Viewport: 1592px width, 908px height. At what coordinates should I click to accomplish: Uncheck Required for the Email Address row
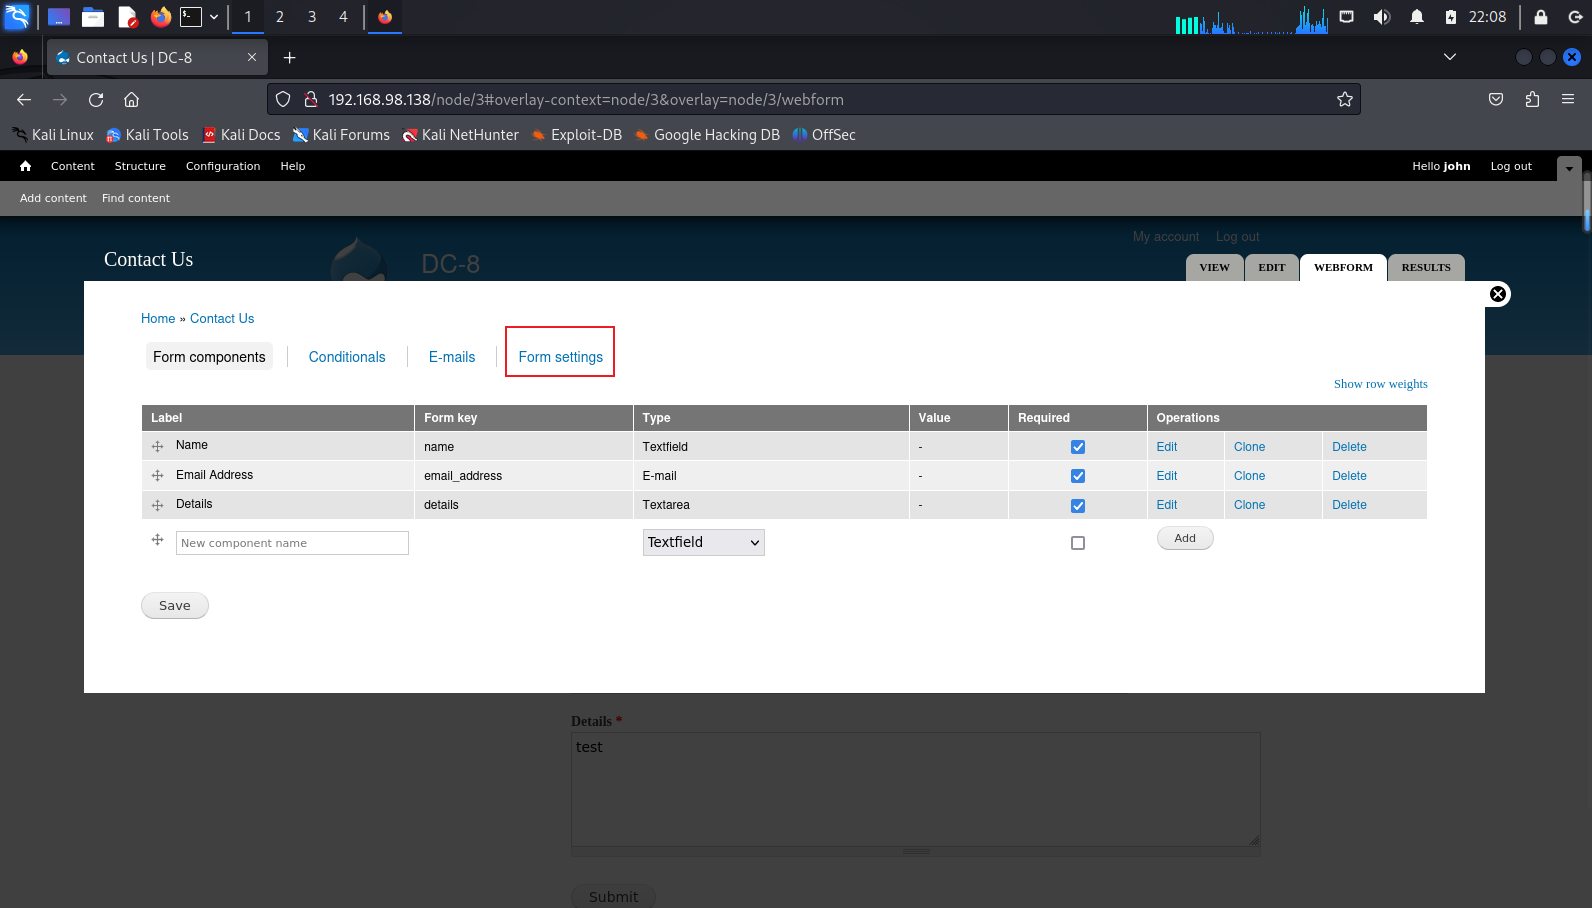coord(1078,476)
